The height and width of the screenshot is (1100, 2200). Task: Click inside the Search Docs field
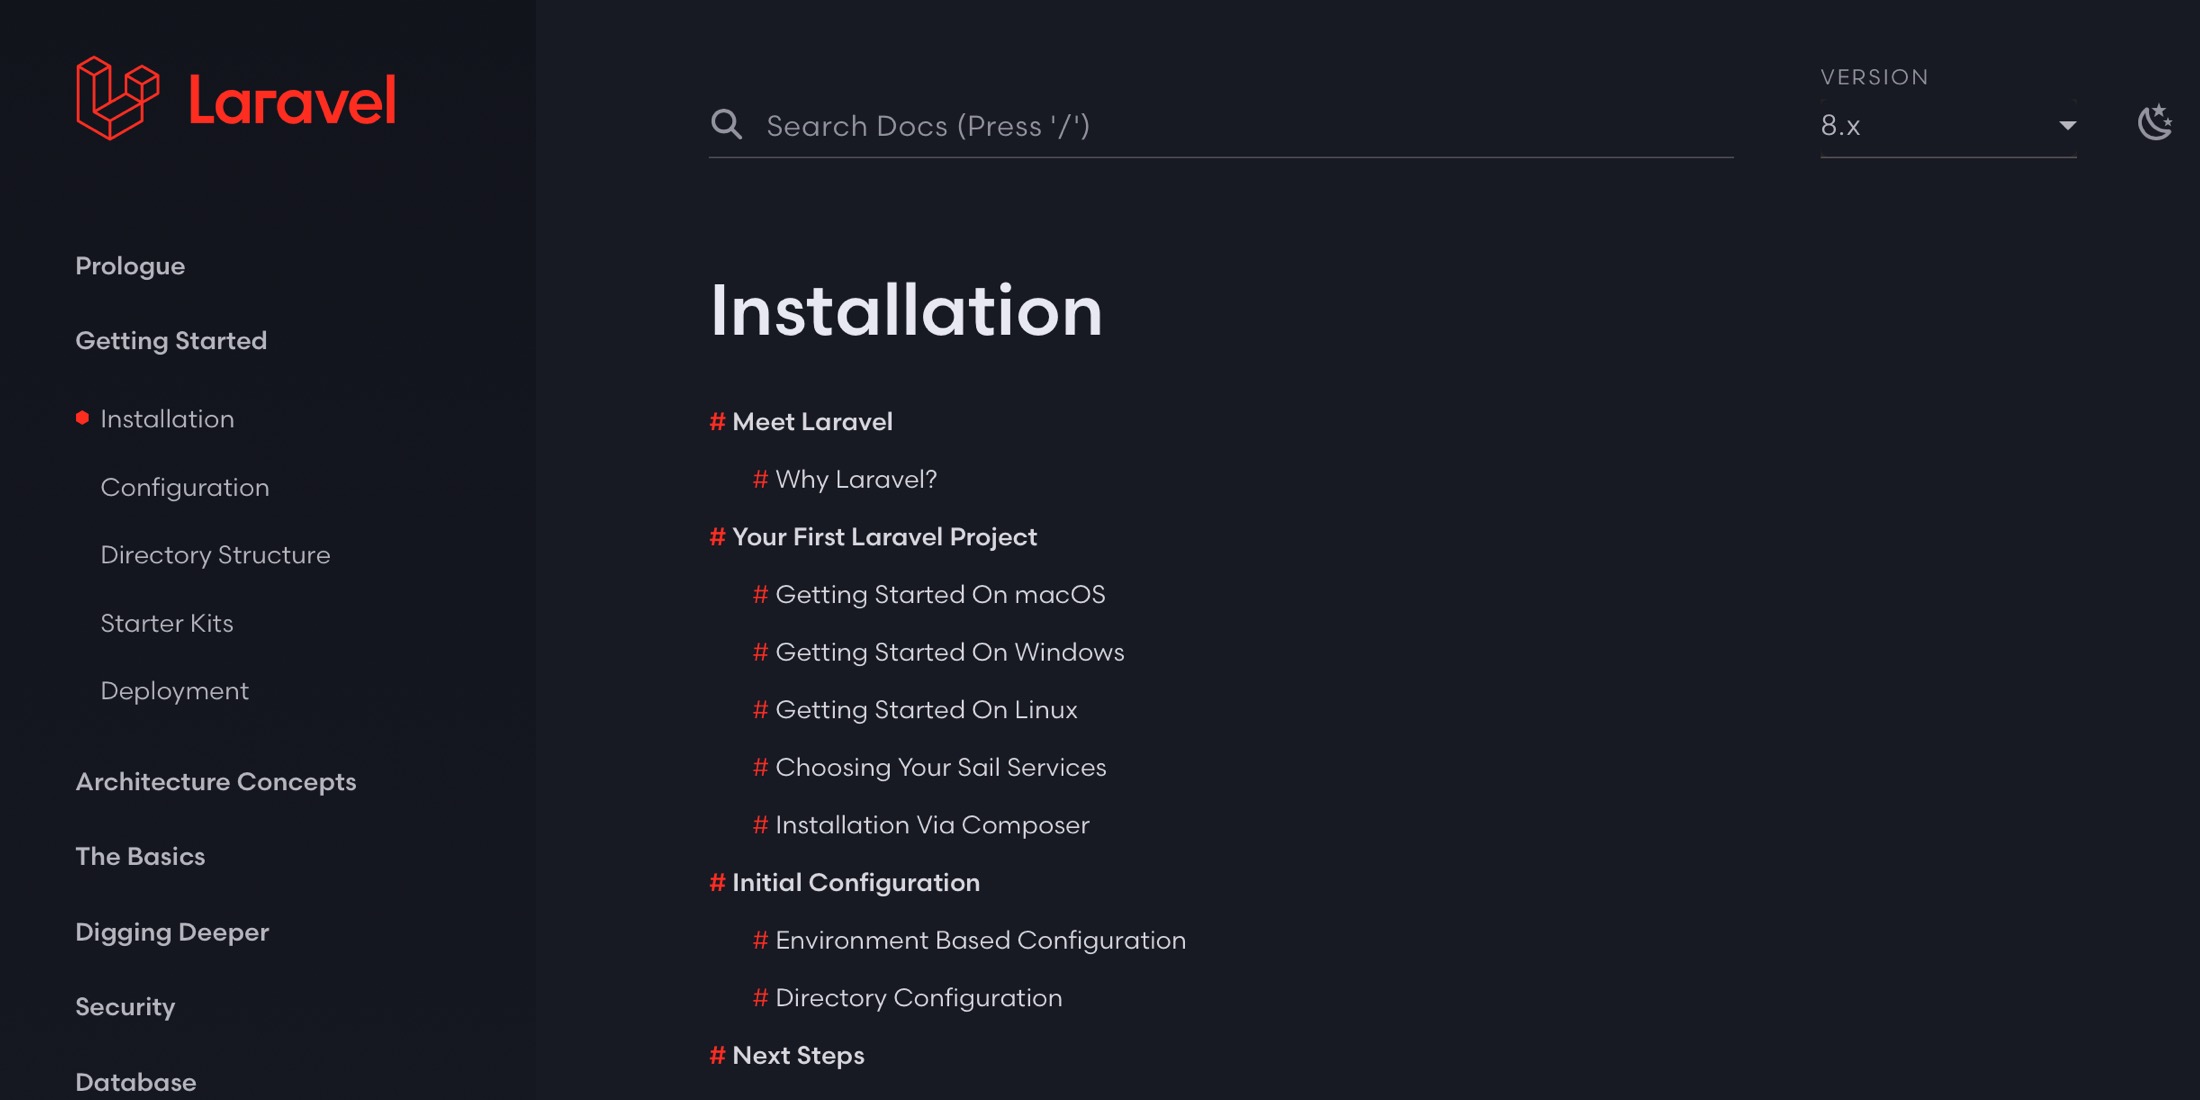1100,126
